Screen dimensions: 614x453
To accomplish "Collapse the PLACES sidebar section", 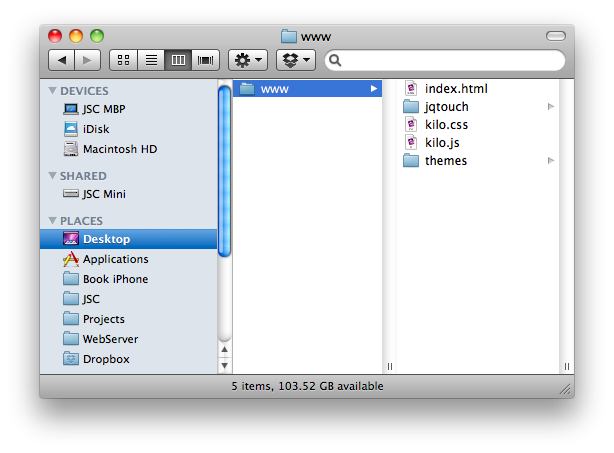I will 52,221.
